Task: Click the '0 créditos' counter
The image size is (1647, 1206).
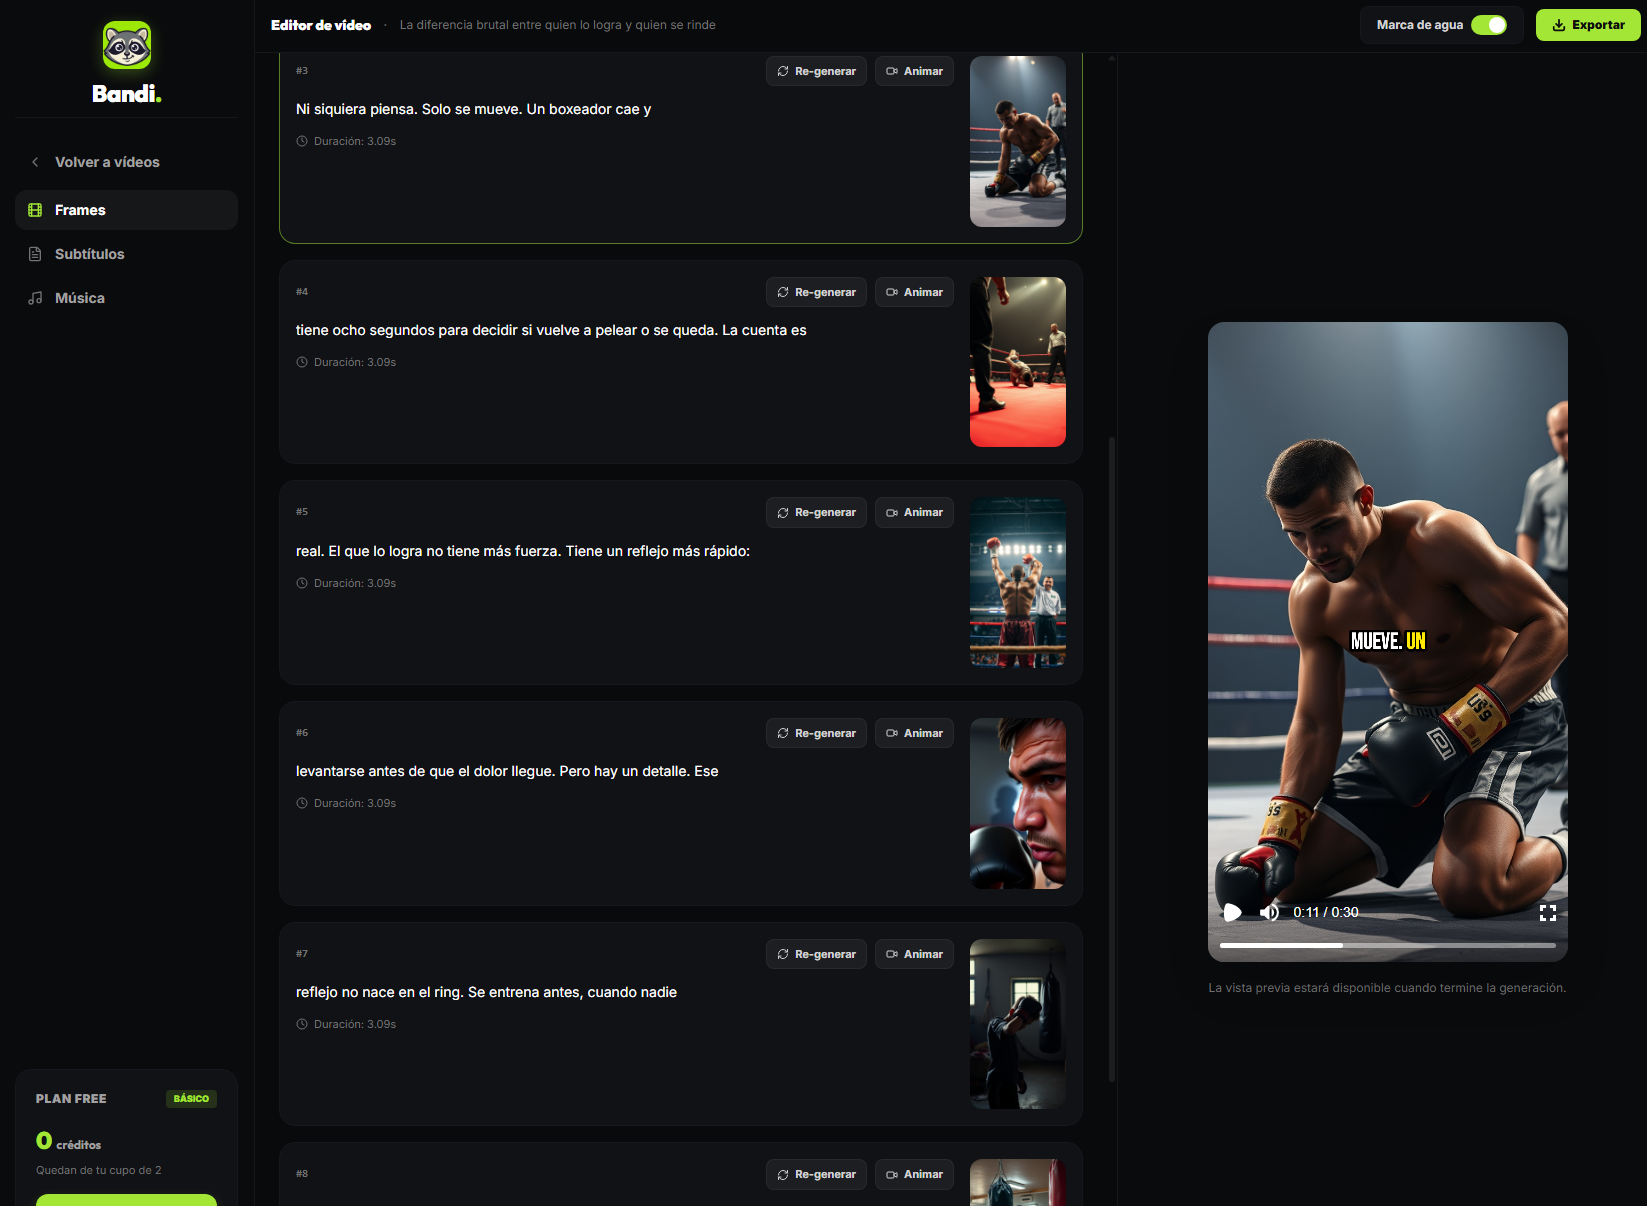Action: click(x=69, y=1142)
